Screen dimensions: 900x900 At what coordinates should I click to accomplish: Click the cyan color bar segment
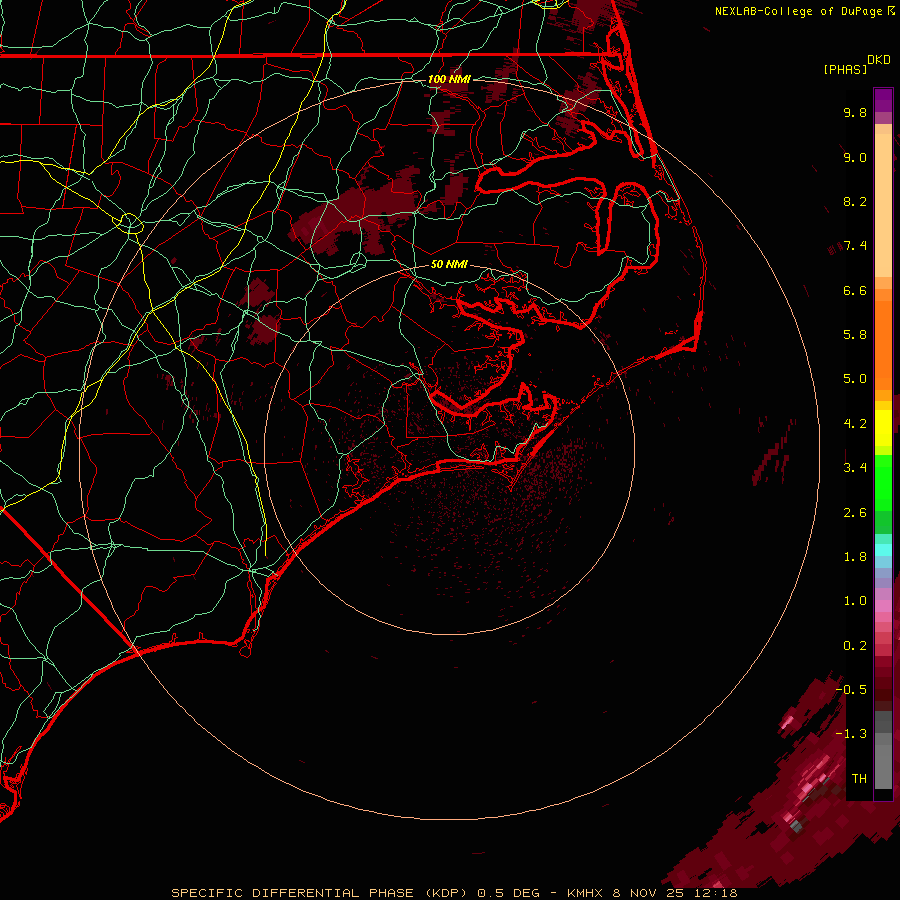click(x=883, y=550)
